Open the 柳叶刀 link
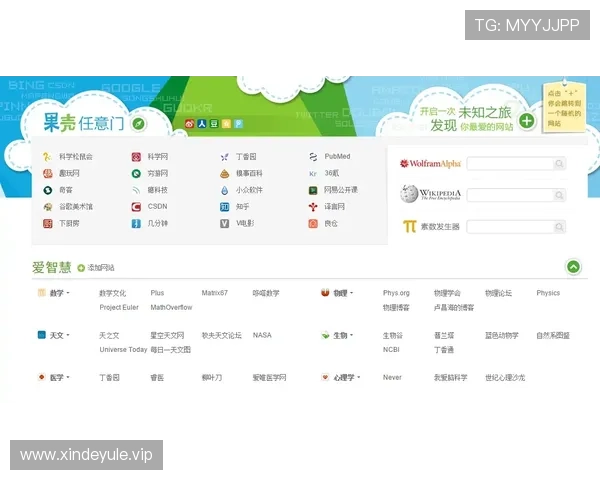 (x=212, y=377)
